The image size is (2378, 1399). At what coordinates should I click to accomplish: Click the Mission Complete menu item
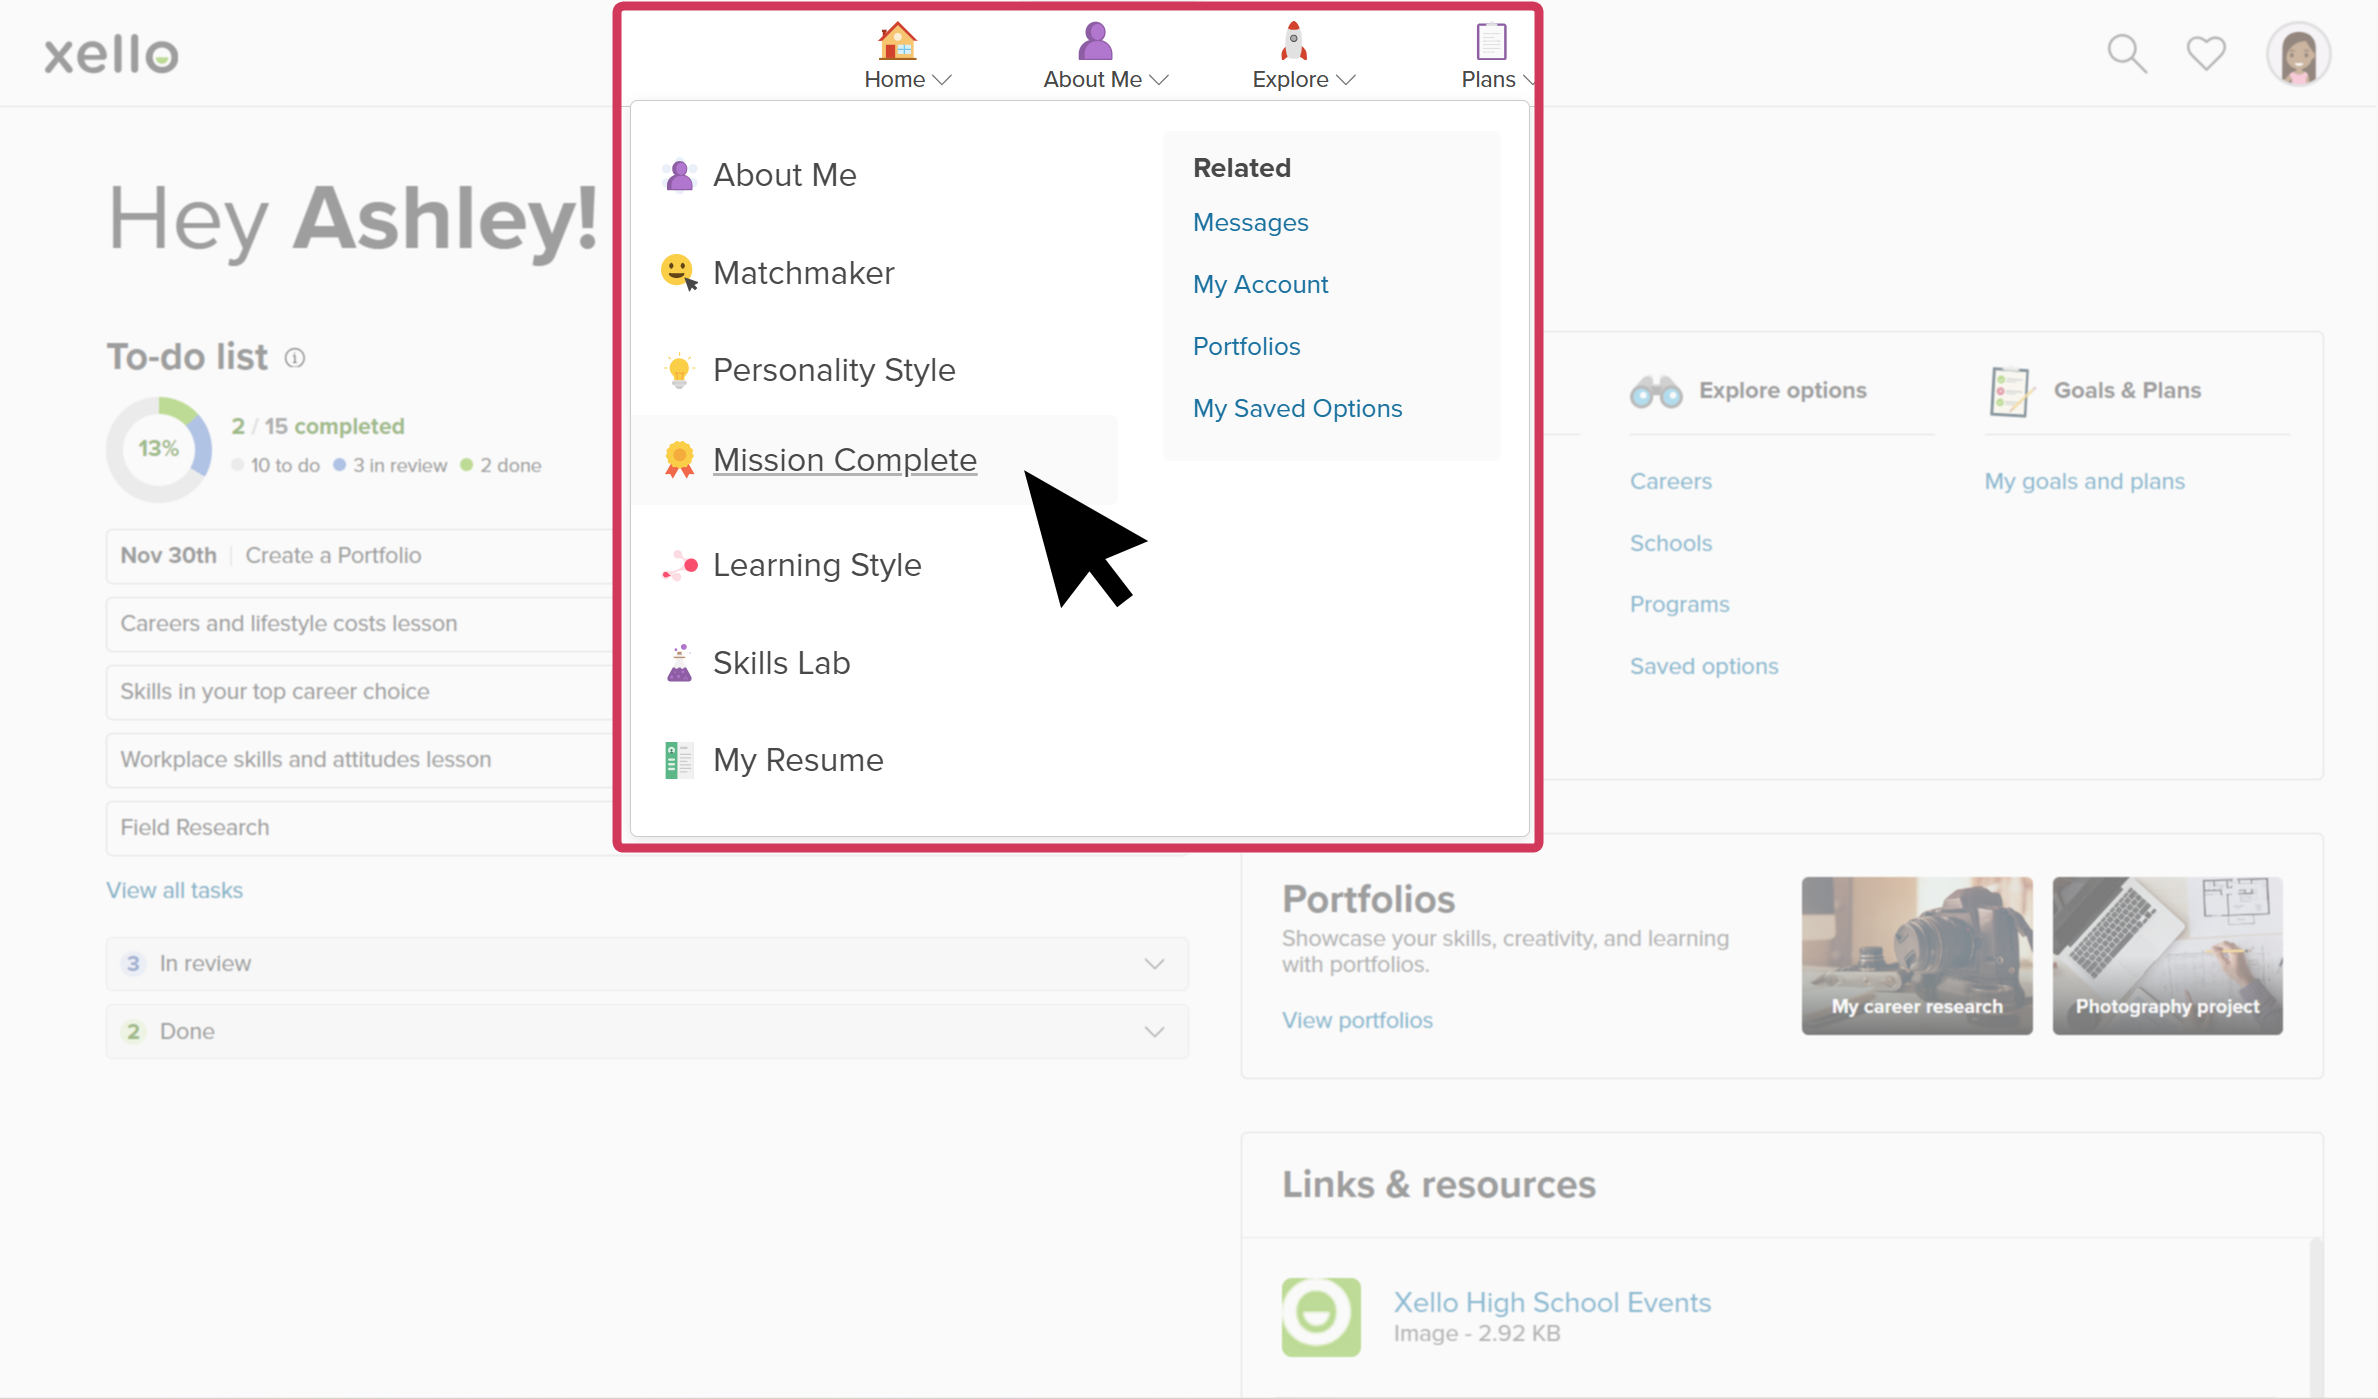(x=844, y=460)
